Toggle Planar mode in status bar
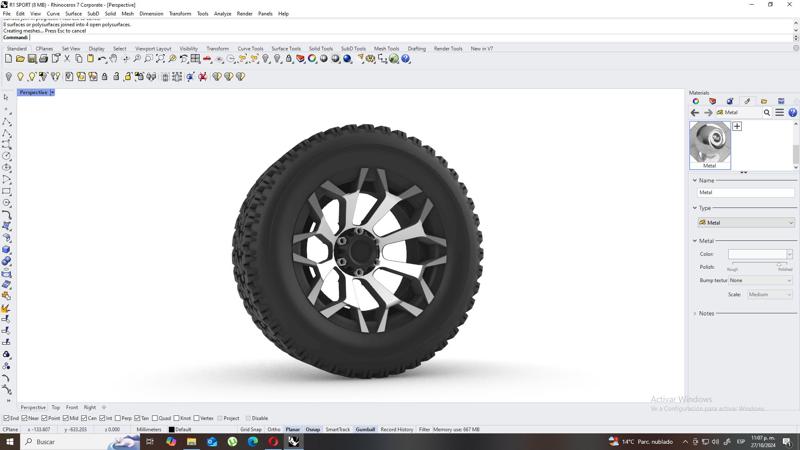The image size is (800, 450). pyautogui.click(x=292, y=430)
